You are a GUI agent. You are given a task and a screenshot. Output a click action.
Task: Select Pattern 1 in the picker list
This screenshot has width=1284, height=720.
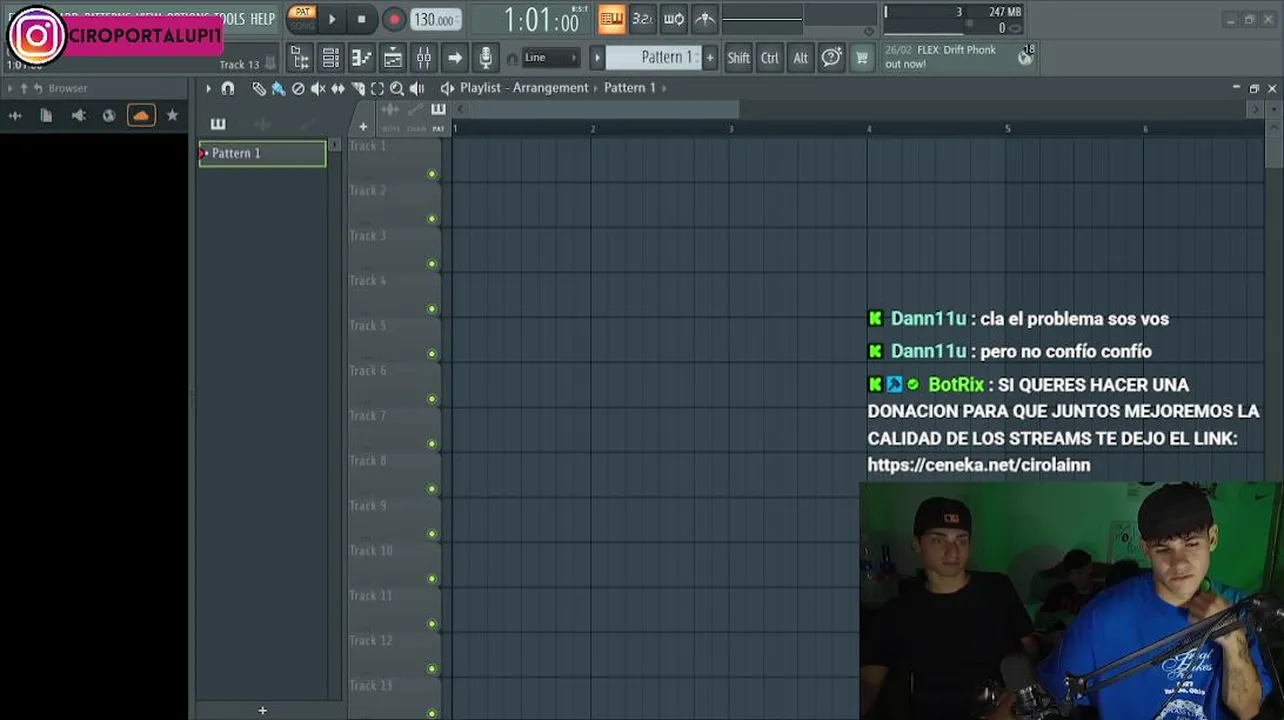tap(262, 153)
